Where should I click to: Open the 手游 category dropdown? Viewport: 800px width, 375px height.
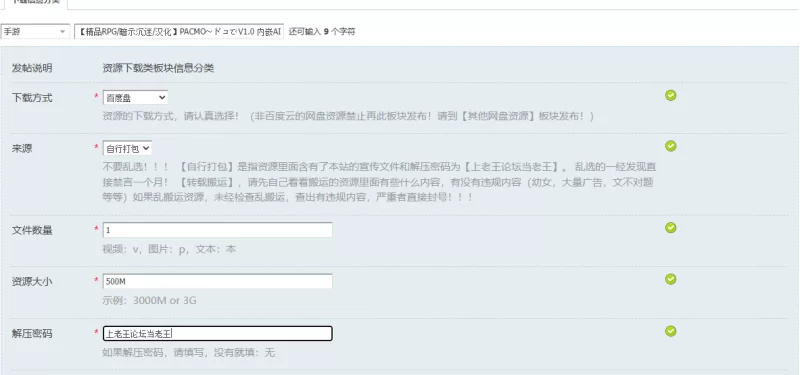click(35, 32)
